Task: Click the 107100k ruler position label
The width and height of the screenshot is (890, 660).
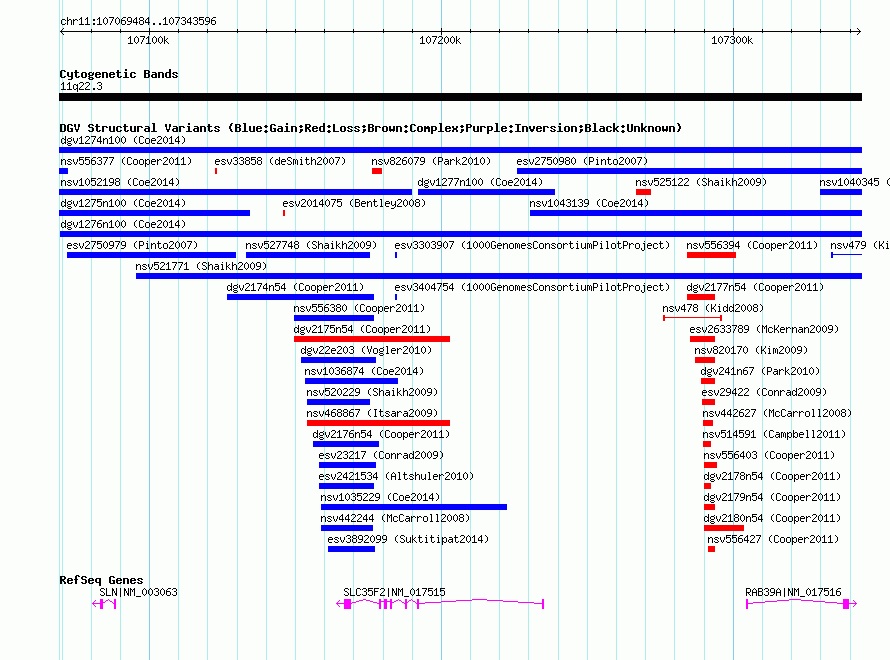Action: 148,40
